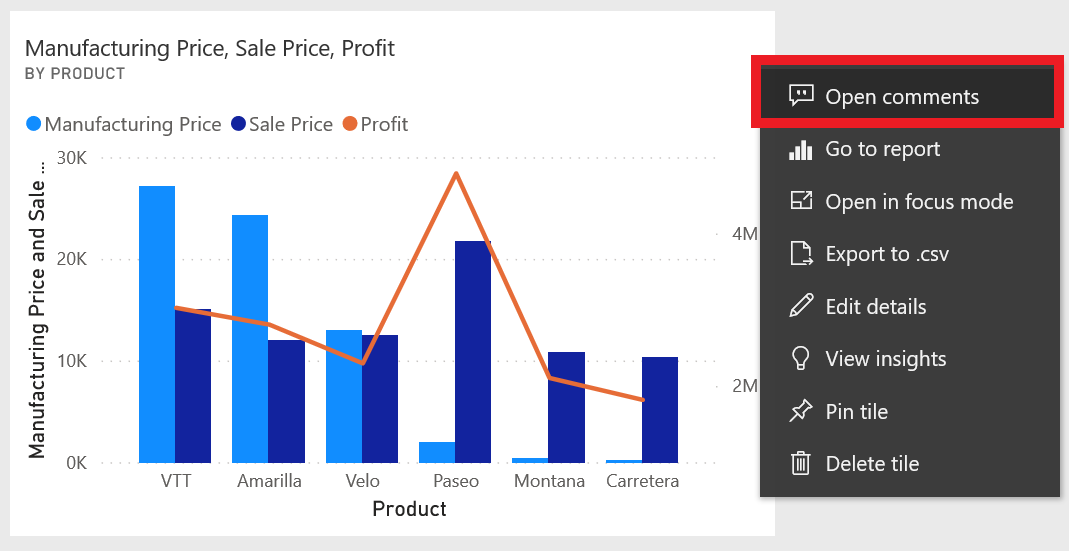Click the tile title Manufacturing Price, Sale Price, Profit
1069x551 pixels.
(x=210, y=48)
